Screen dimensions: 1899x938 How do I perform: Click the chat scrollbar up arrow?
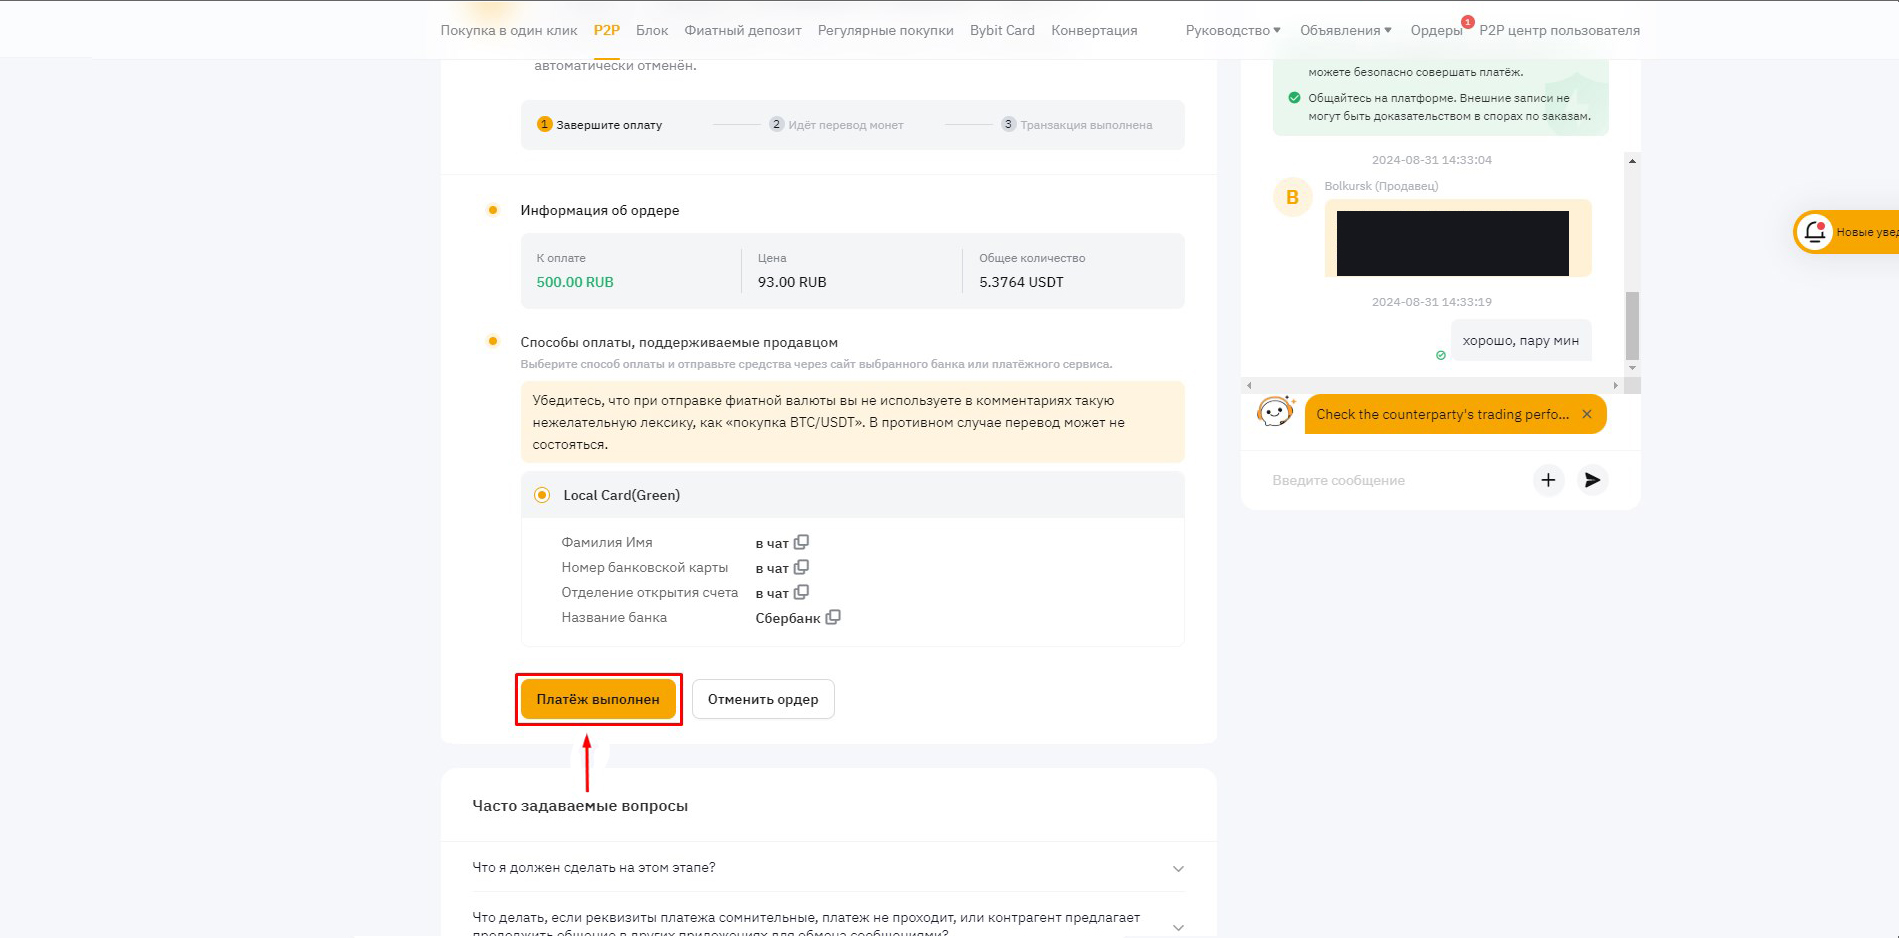click(x=1632, y=160)
